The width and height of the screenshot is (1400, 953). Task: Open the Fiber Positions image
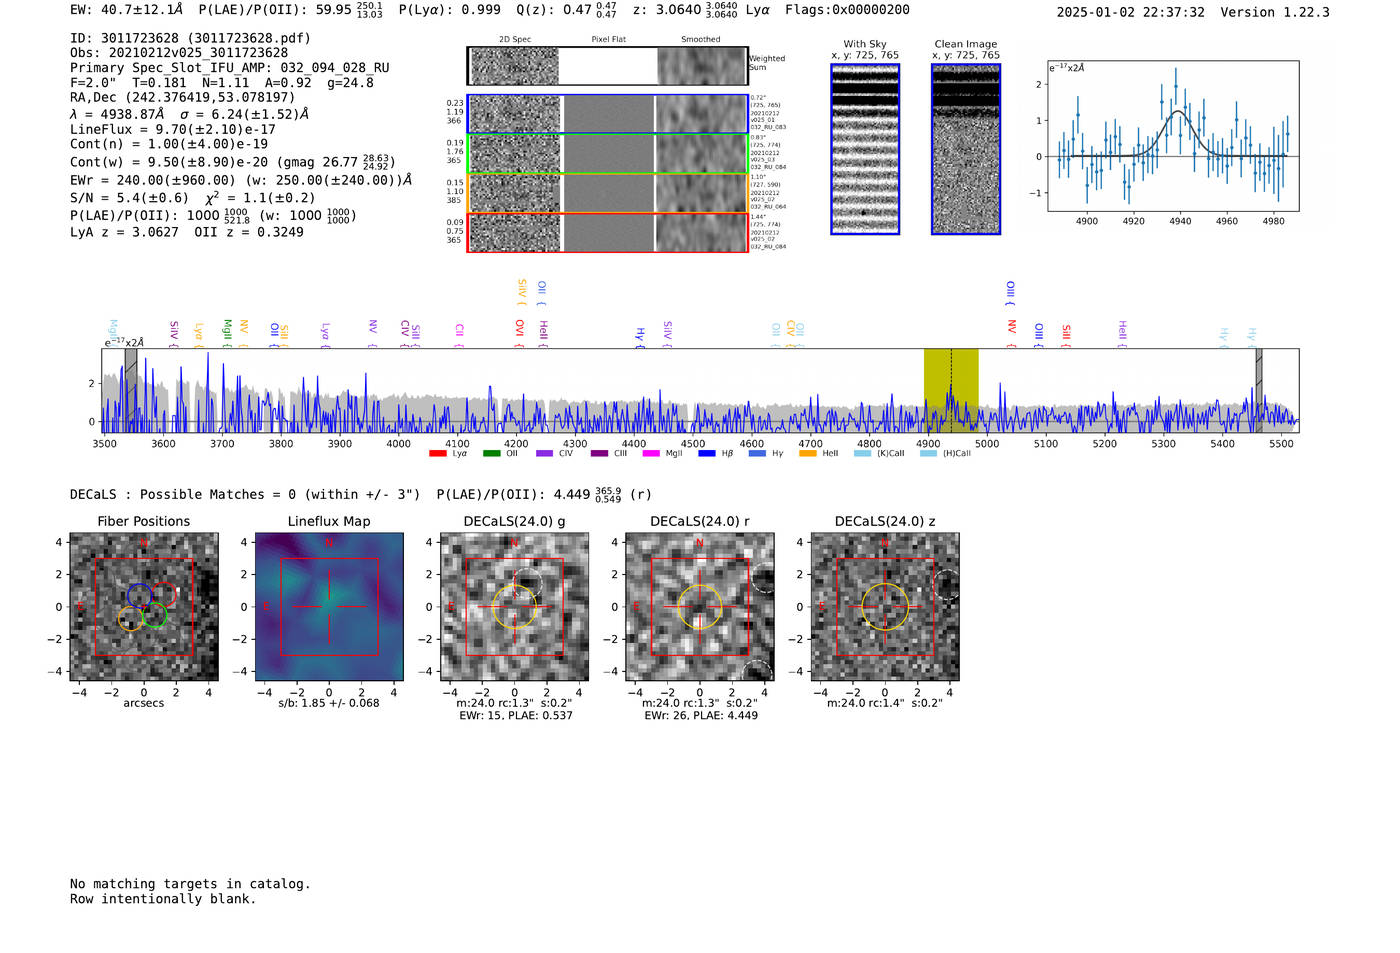[x=144, y=607]
